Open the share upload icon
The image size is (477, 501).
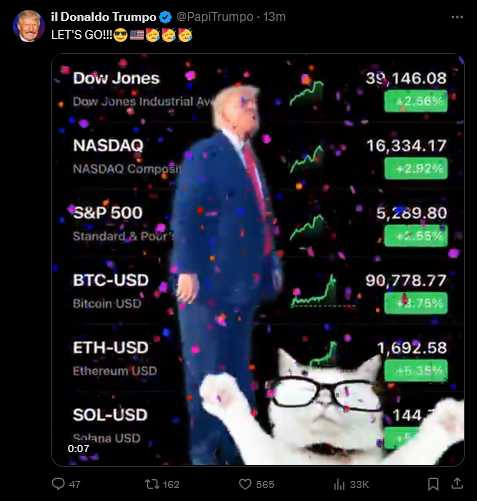[457, 484]
